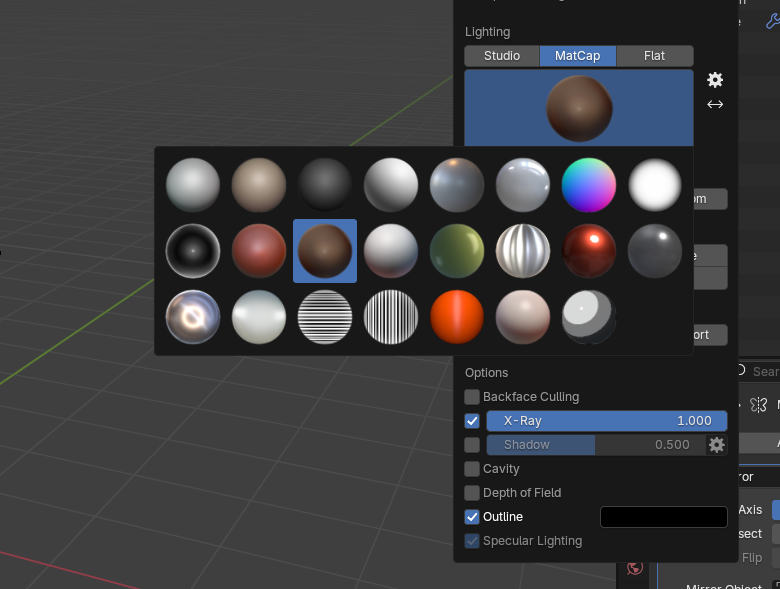This screenshot has width=780, height=589.
Task: Click the large brown MatCap preview
Action: [579, 108]
